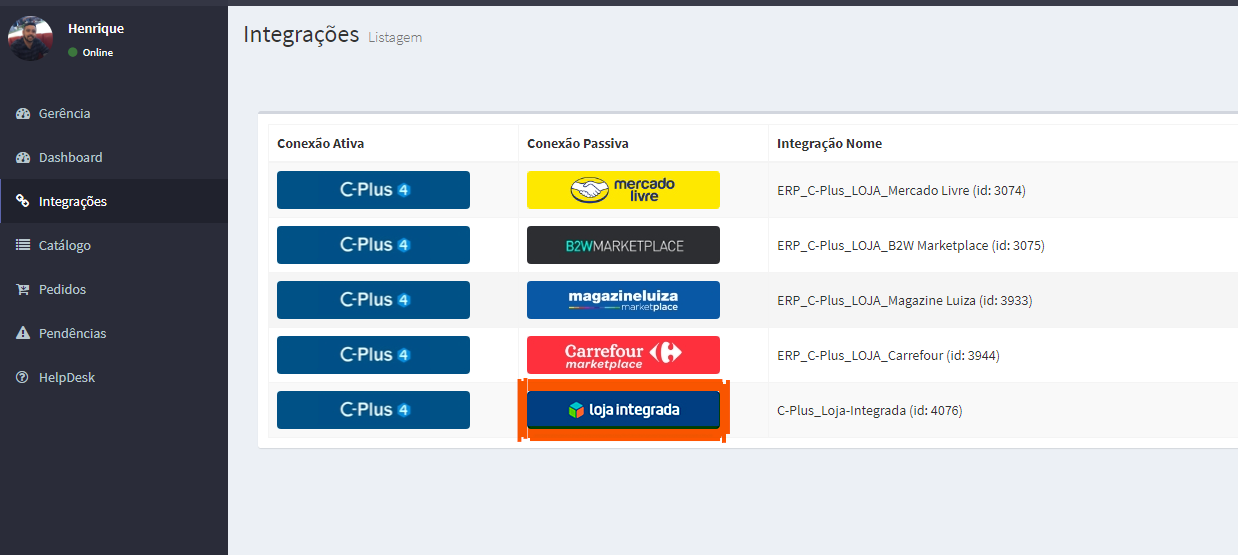Open the Gerência menu item
This screenshot has width=1238, height=555.
[114, 114]
